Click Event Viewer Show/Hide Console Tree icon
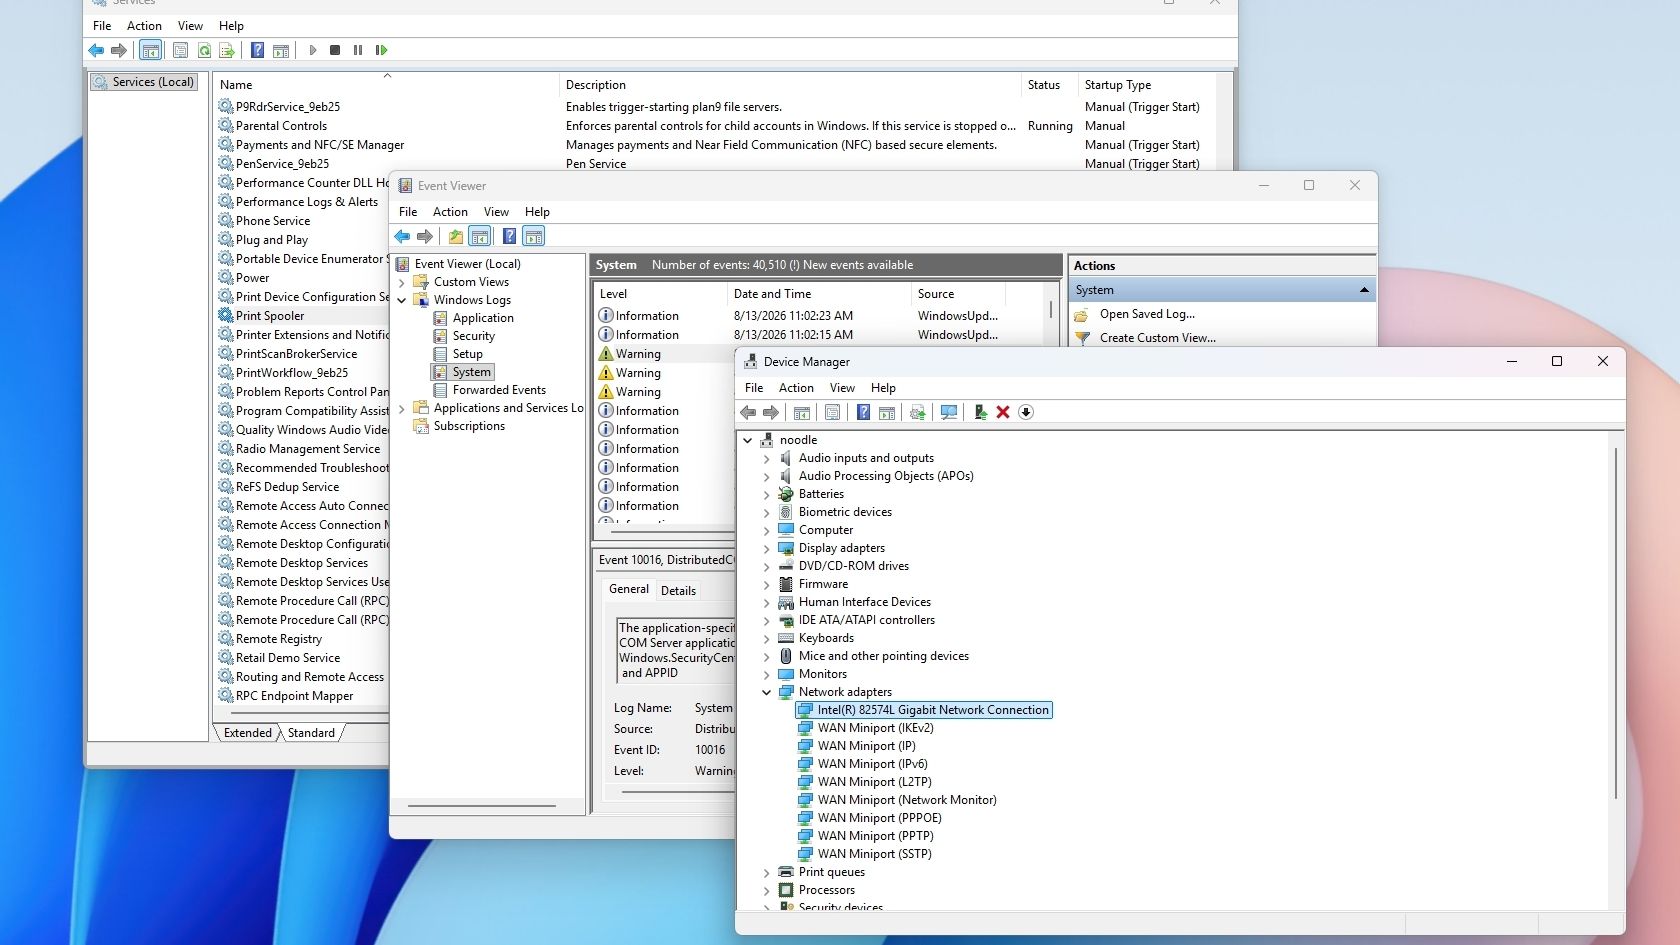Image resolution: width=1680 pixels, height=945 pixels. [480, 237]
